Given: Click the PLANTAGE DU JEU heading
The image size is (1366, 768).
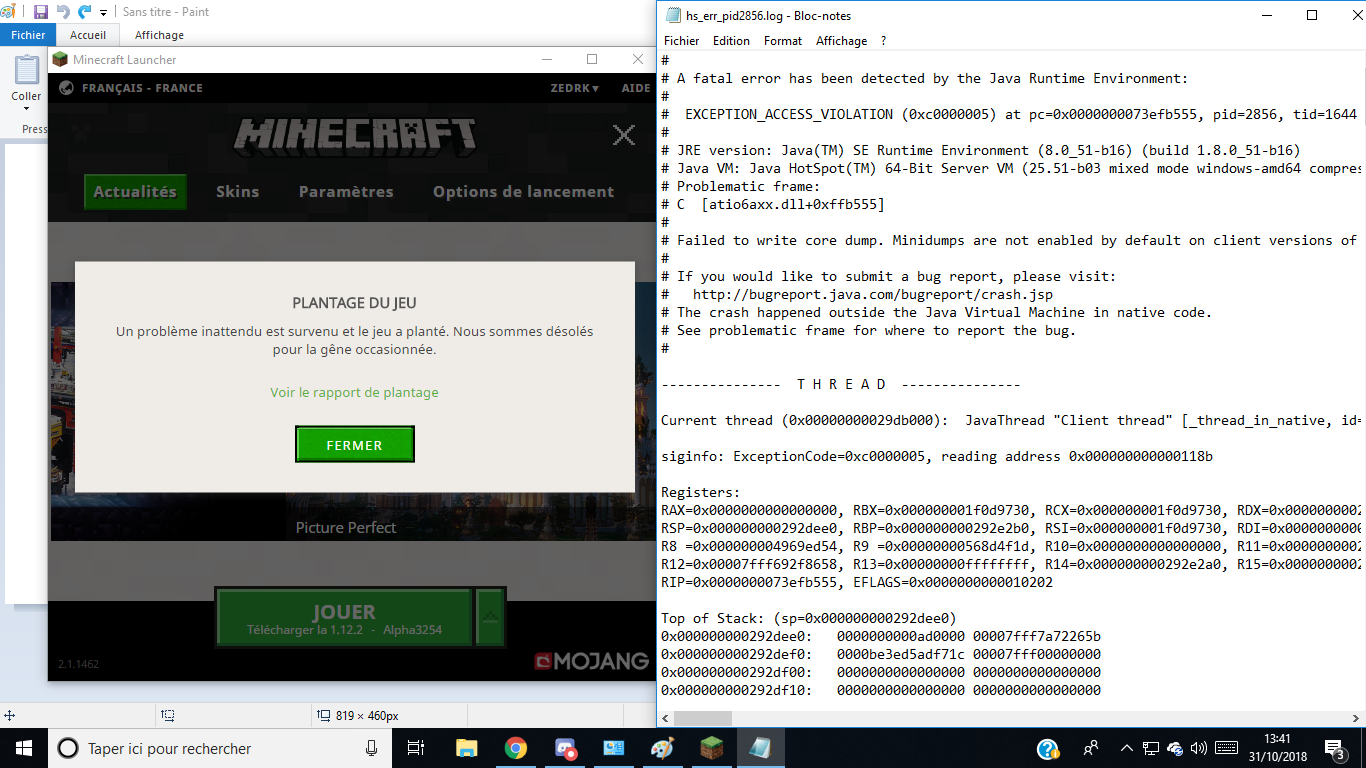Looking at the screenshot, I should coord(354,303).
